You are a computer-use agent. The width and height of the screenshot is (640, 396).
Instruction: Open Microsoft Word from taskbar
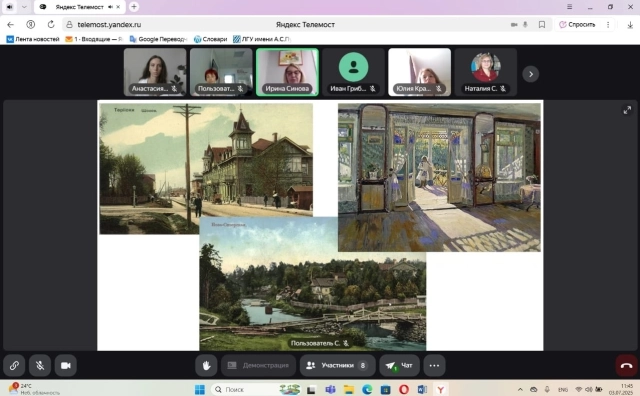[422, 389]
